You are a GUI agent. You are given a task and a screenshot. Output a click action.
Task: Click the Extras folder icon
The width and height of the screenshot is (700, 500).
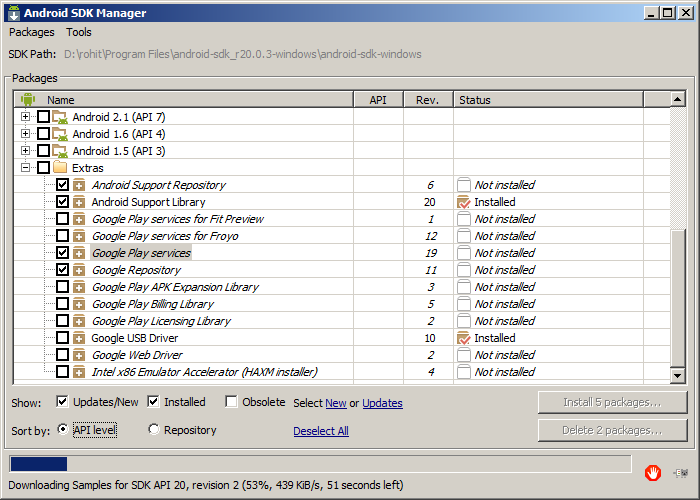point(60,167)
